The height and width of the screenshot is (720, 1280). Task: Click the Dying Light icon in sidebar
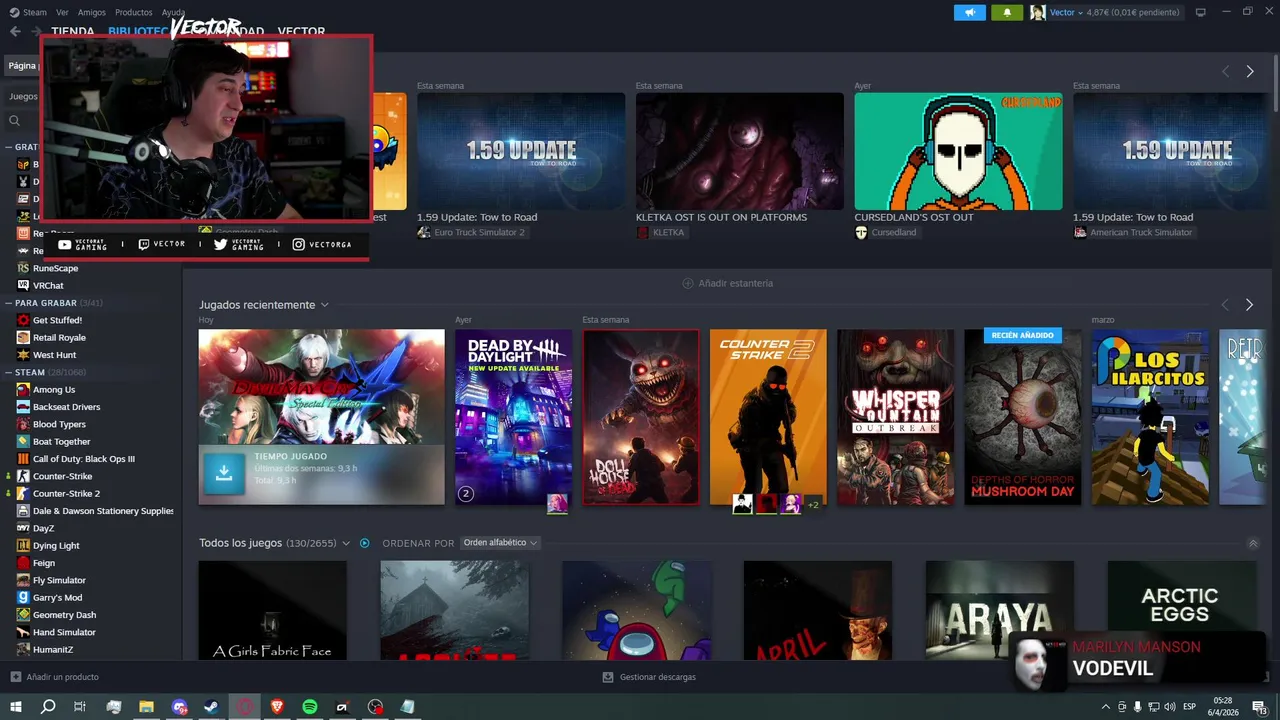pyautogui.click(x=23, y=545)
